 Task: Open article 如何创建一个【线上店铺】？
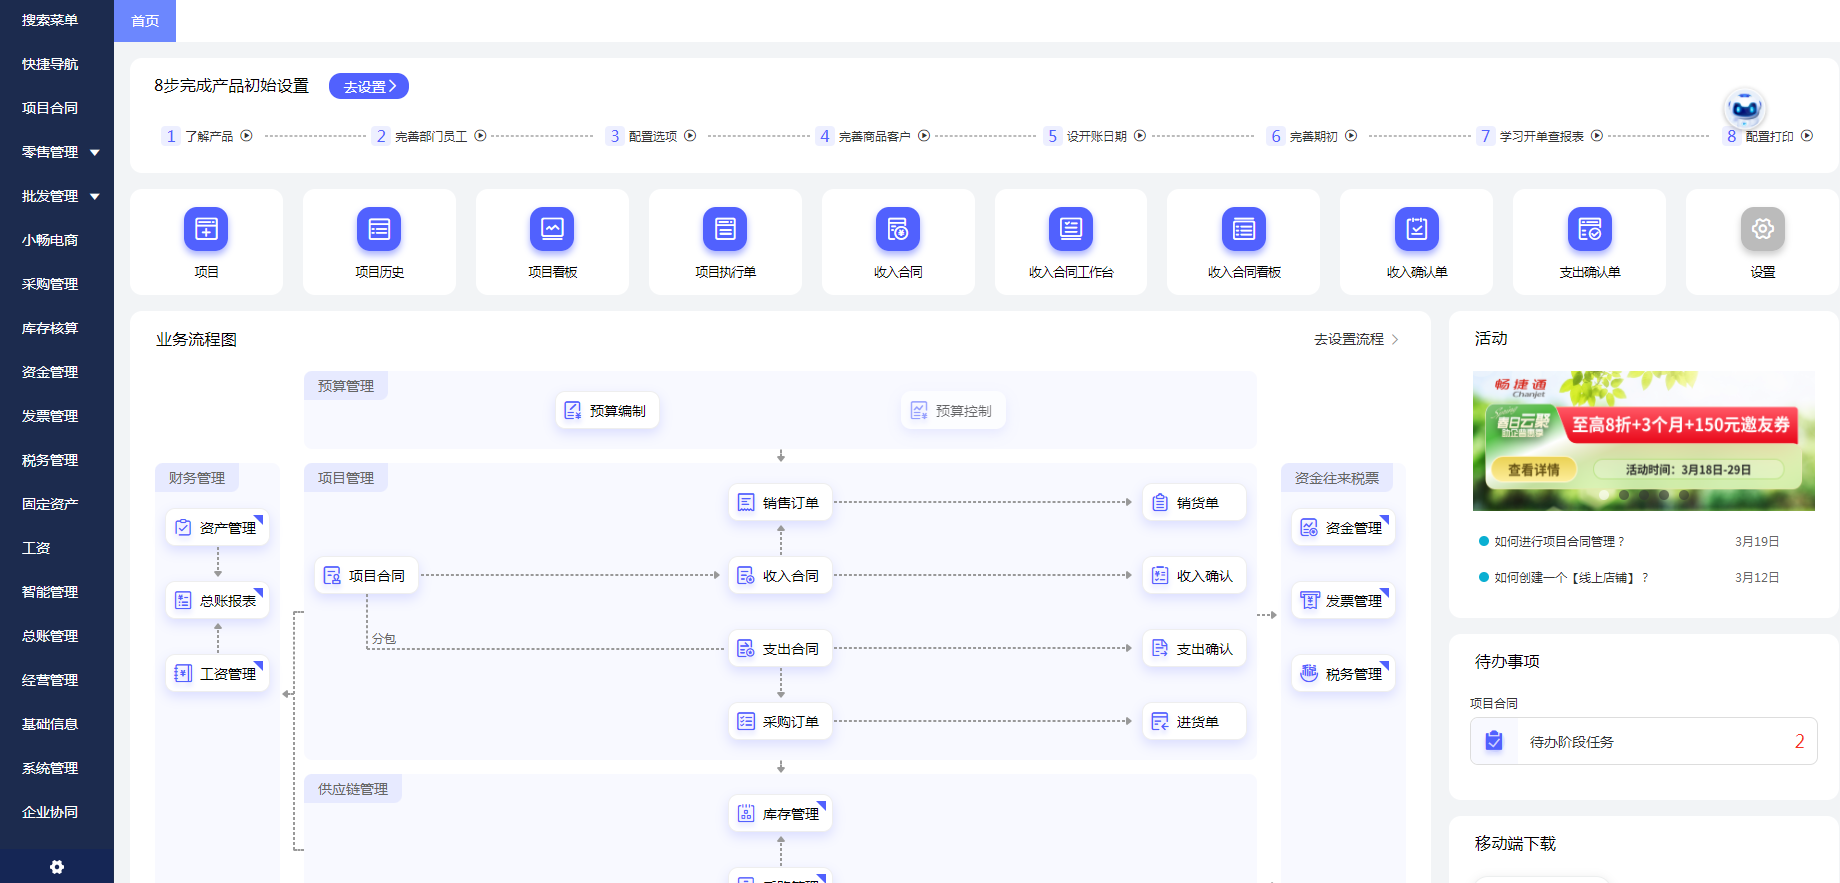click(x=1572, y=577)
